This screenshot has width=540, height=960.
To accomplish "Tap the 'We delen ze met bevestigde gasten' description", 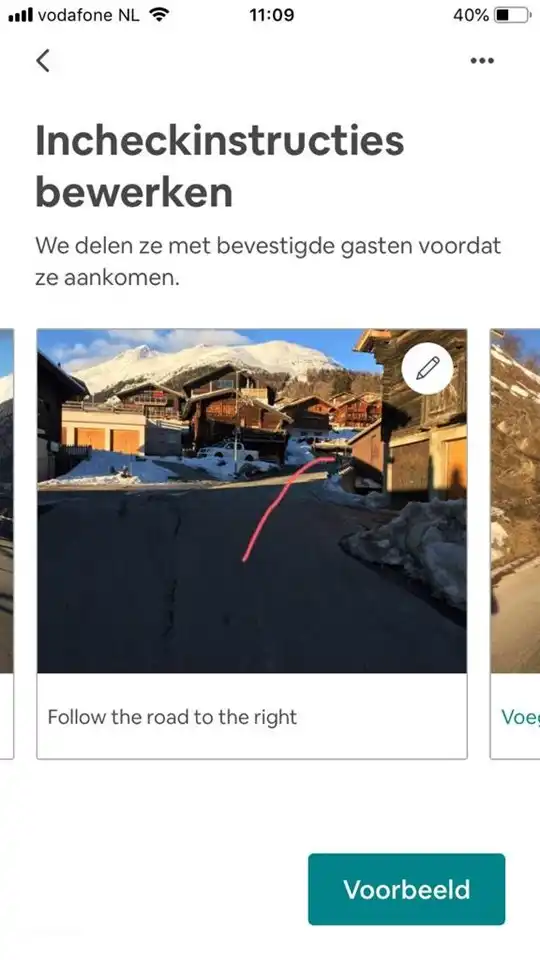I will click(x=268, y=261).
